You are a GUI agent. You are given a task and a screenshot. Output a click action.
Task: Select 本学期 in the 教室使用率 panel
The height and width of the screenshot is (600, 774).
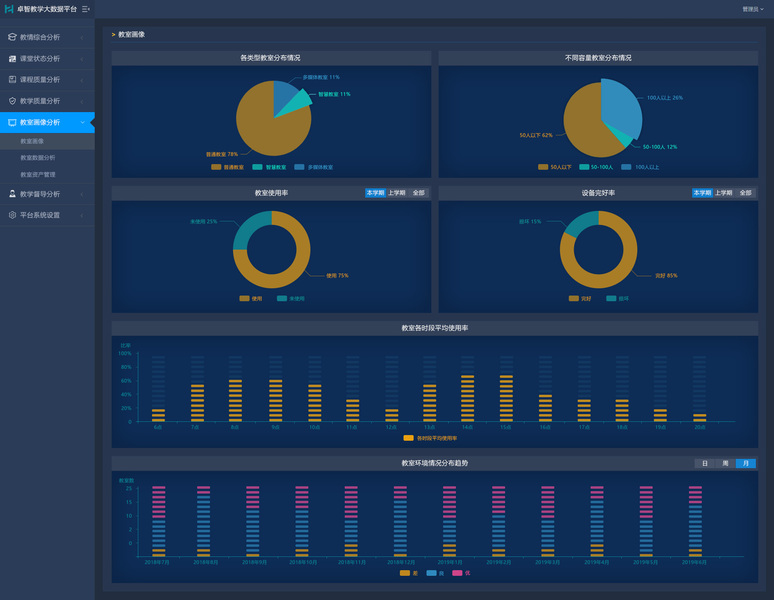pos(375,193)
